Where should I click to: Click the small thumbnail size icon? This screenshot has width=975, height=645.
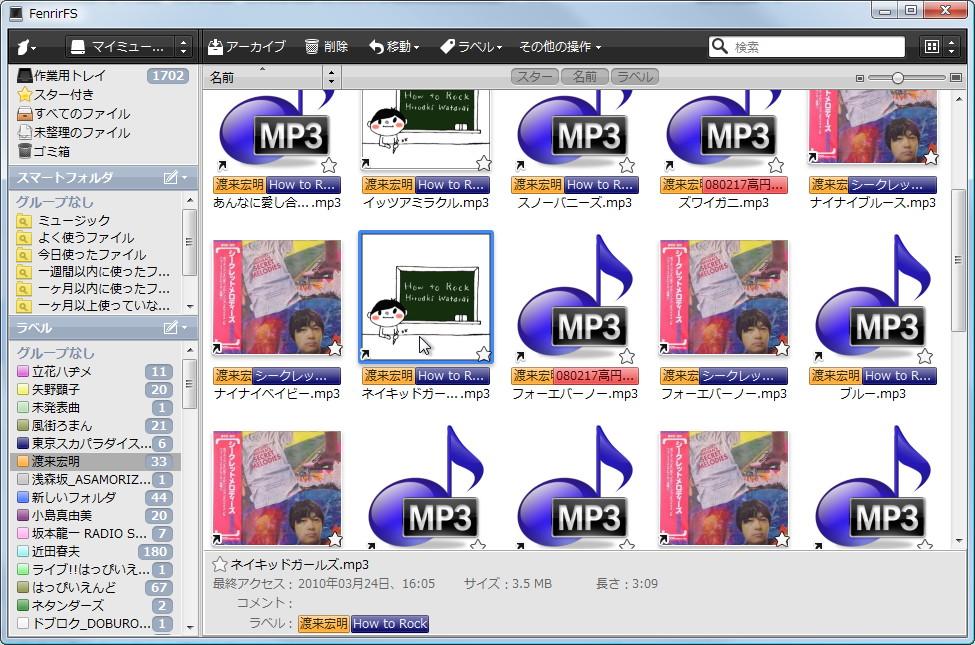[860, 78]
